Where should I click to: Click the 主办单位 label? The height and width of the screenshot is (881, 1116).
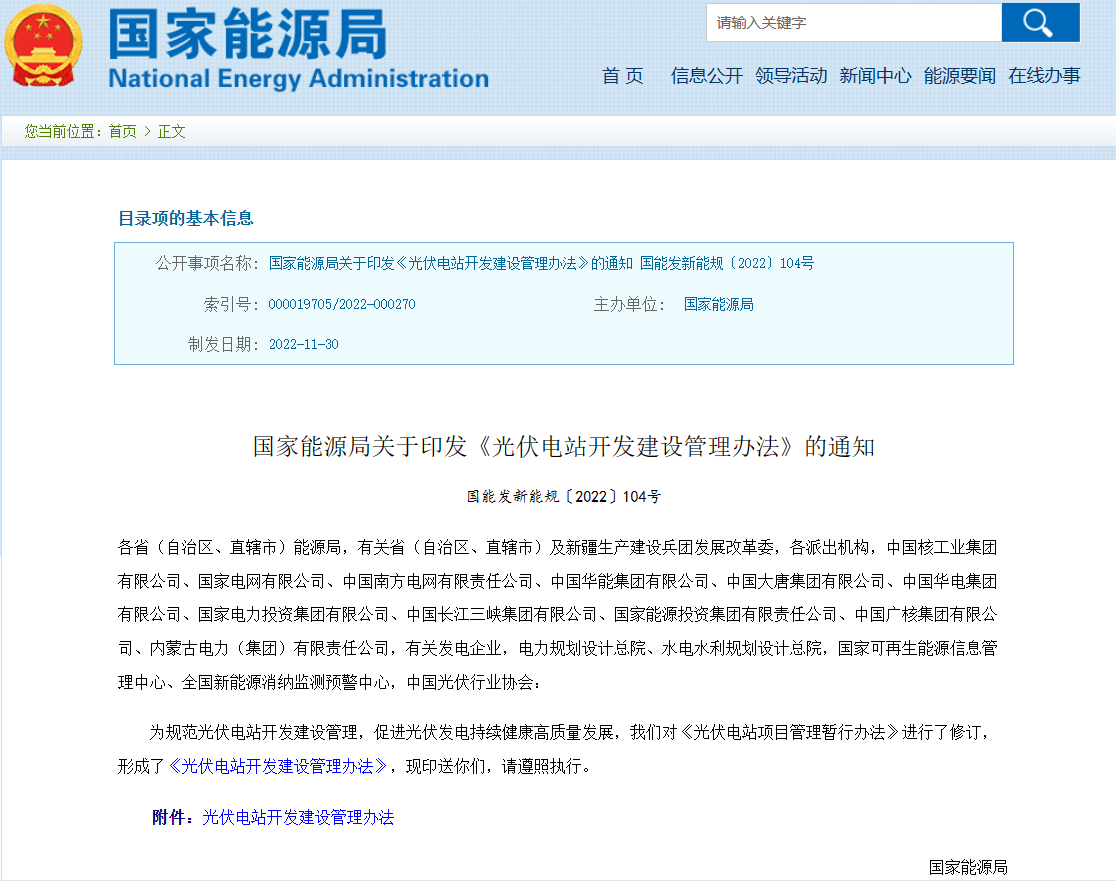point(628,305)
